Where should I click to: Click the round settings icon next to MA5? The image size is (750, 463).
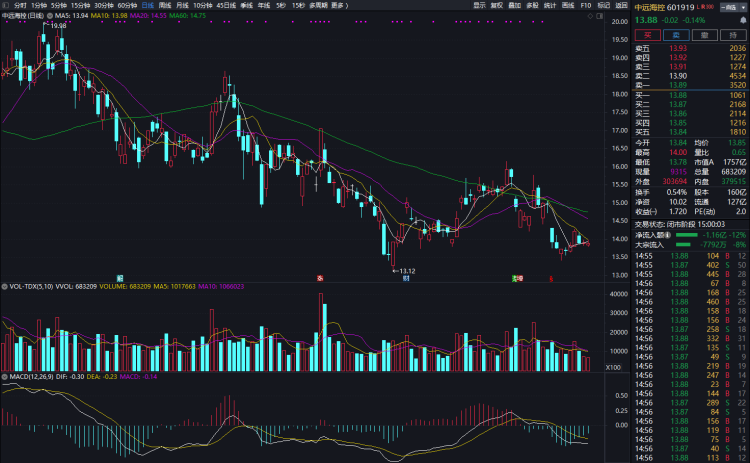coord(50,17)
